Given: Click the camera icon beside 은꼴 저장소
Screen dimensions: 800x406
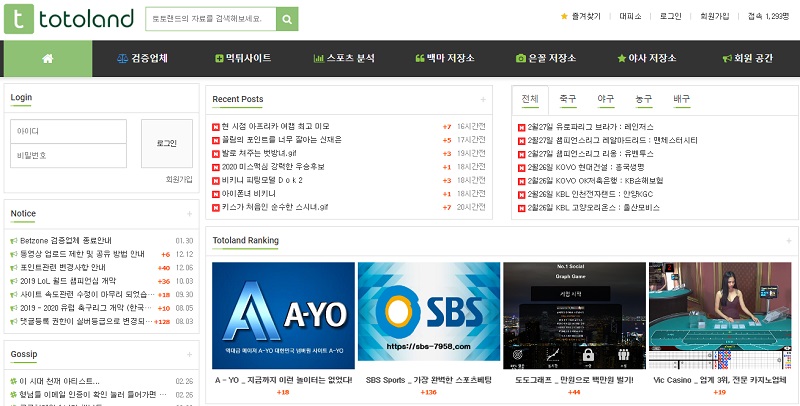Looking at the screenshot, I should [520, 59].
